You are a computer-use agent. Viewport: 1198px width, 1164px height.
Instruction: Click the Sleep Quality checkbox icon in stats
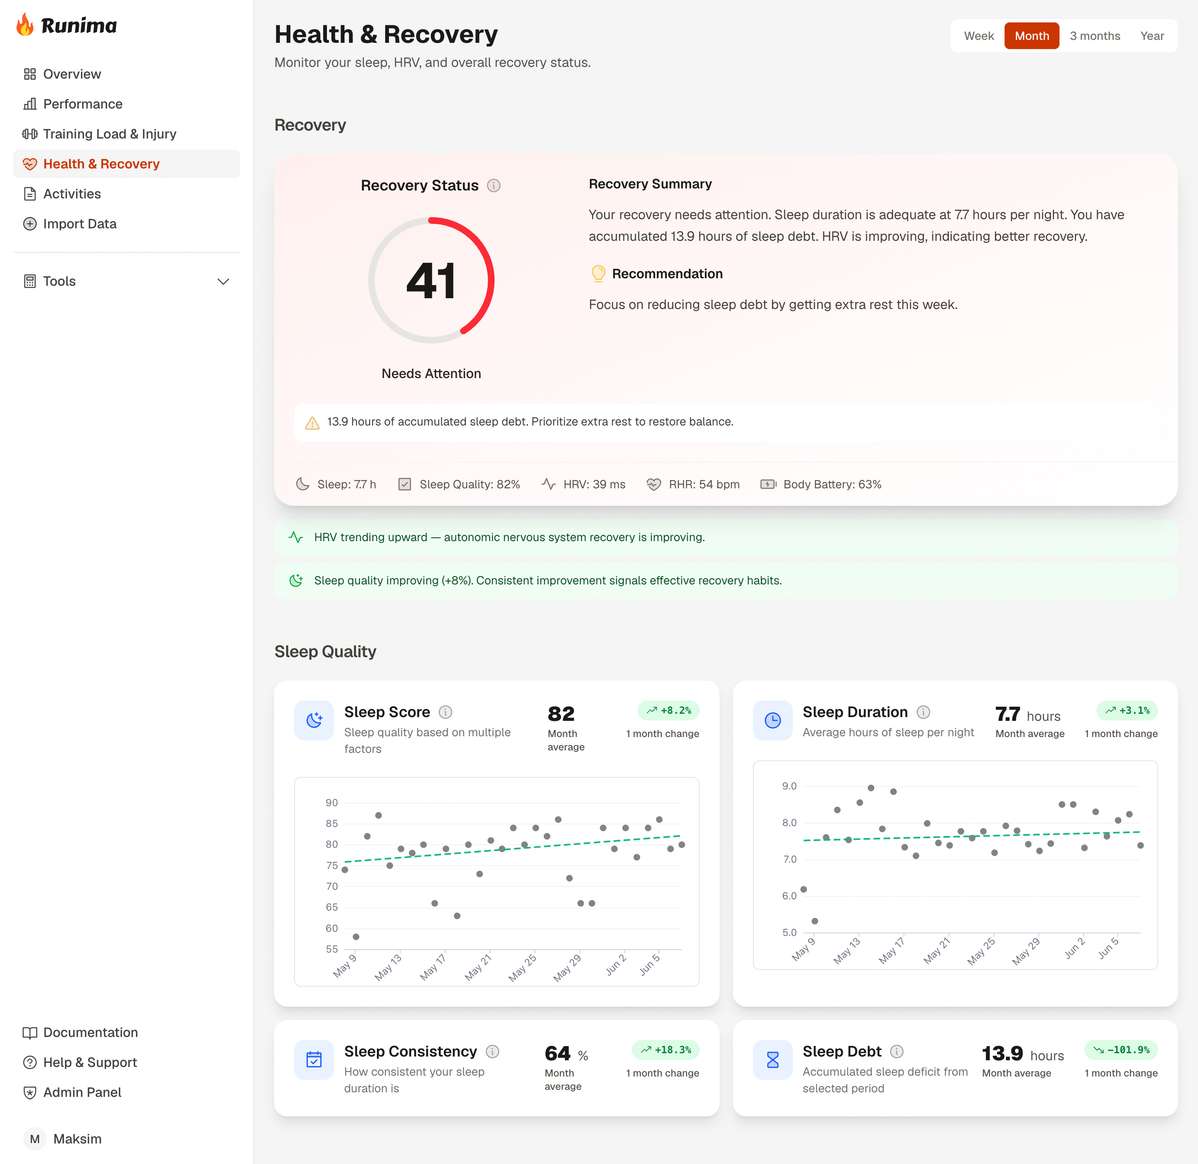click(405, 485)
